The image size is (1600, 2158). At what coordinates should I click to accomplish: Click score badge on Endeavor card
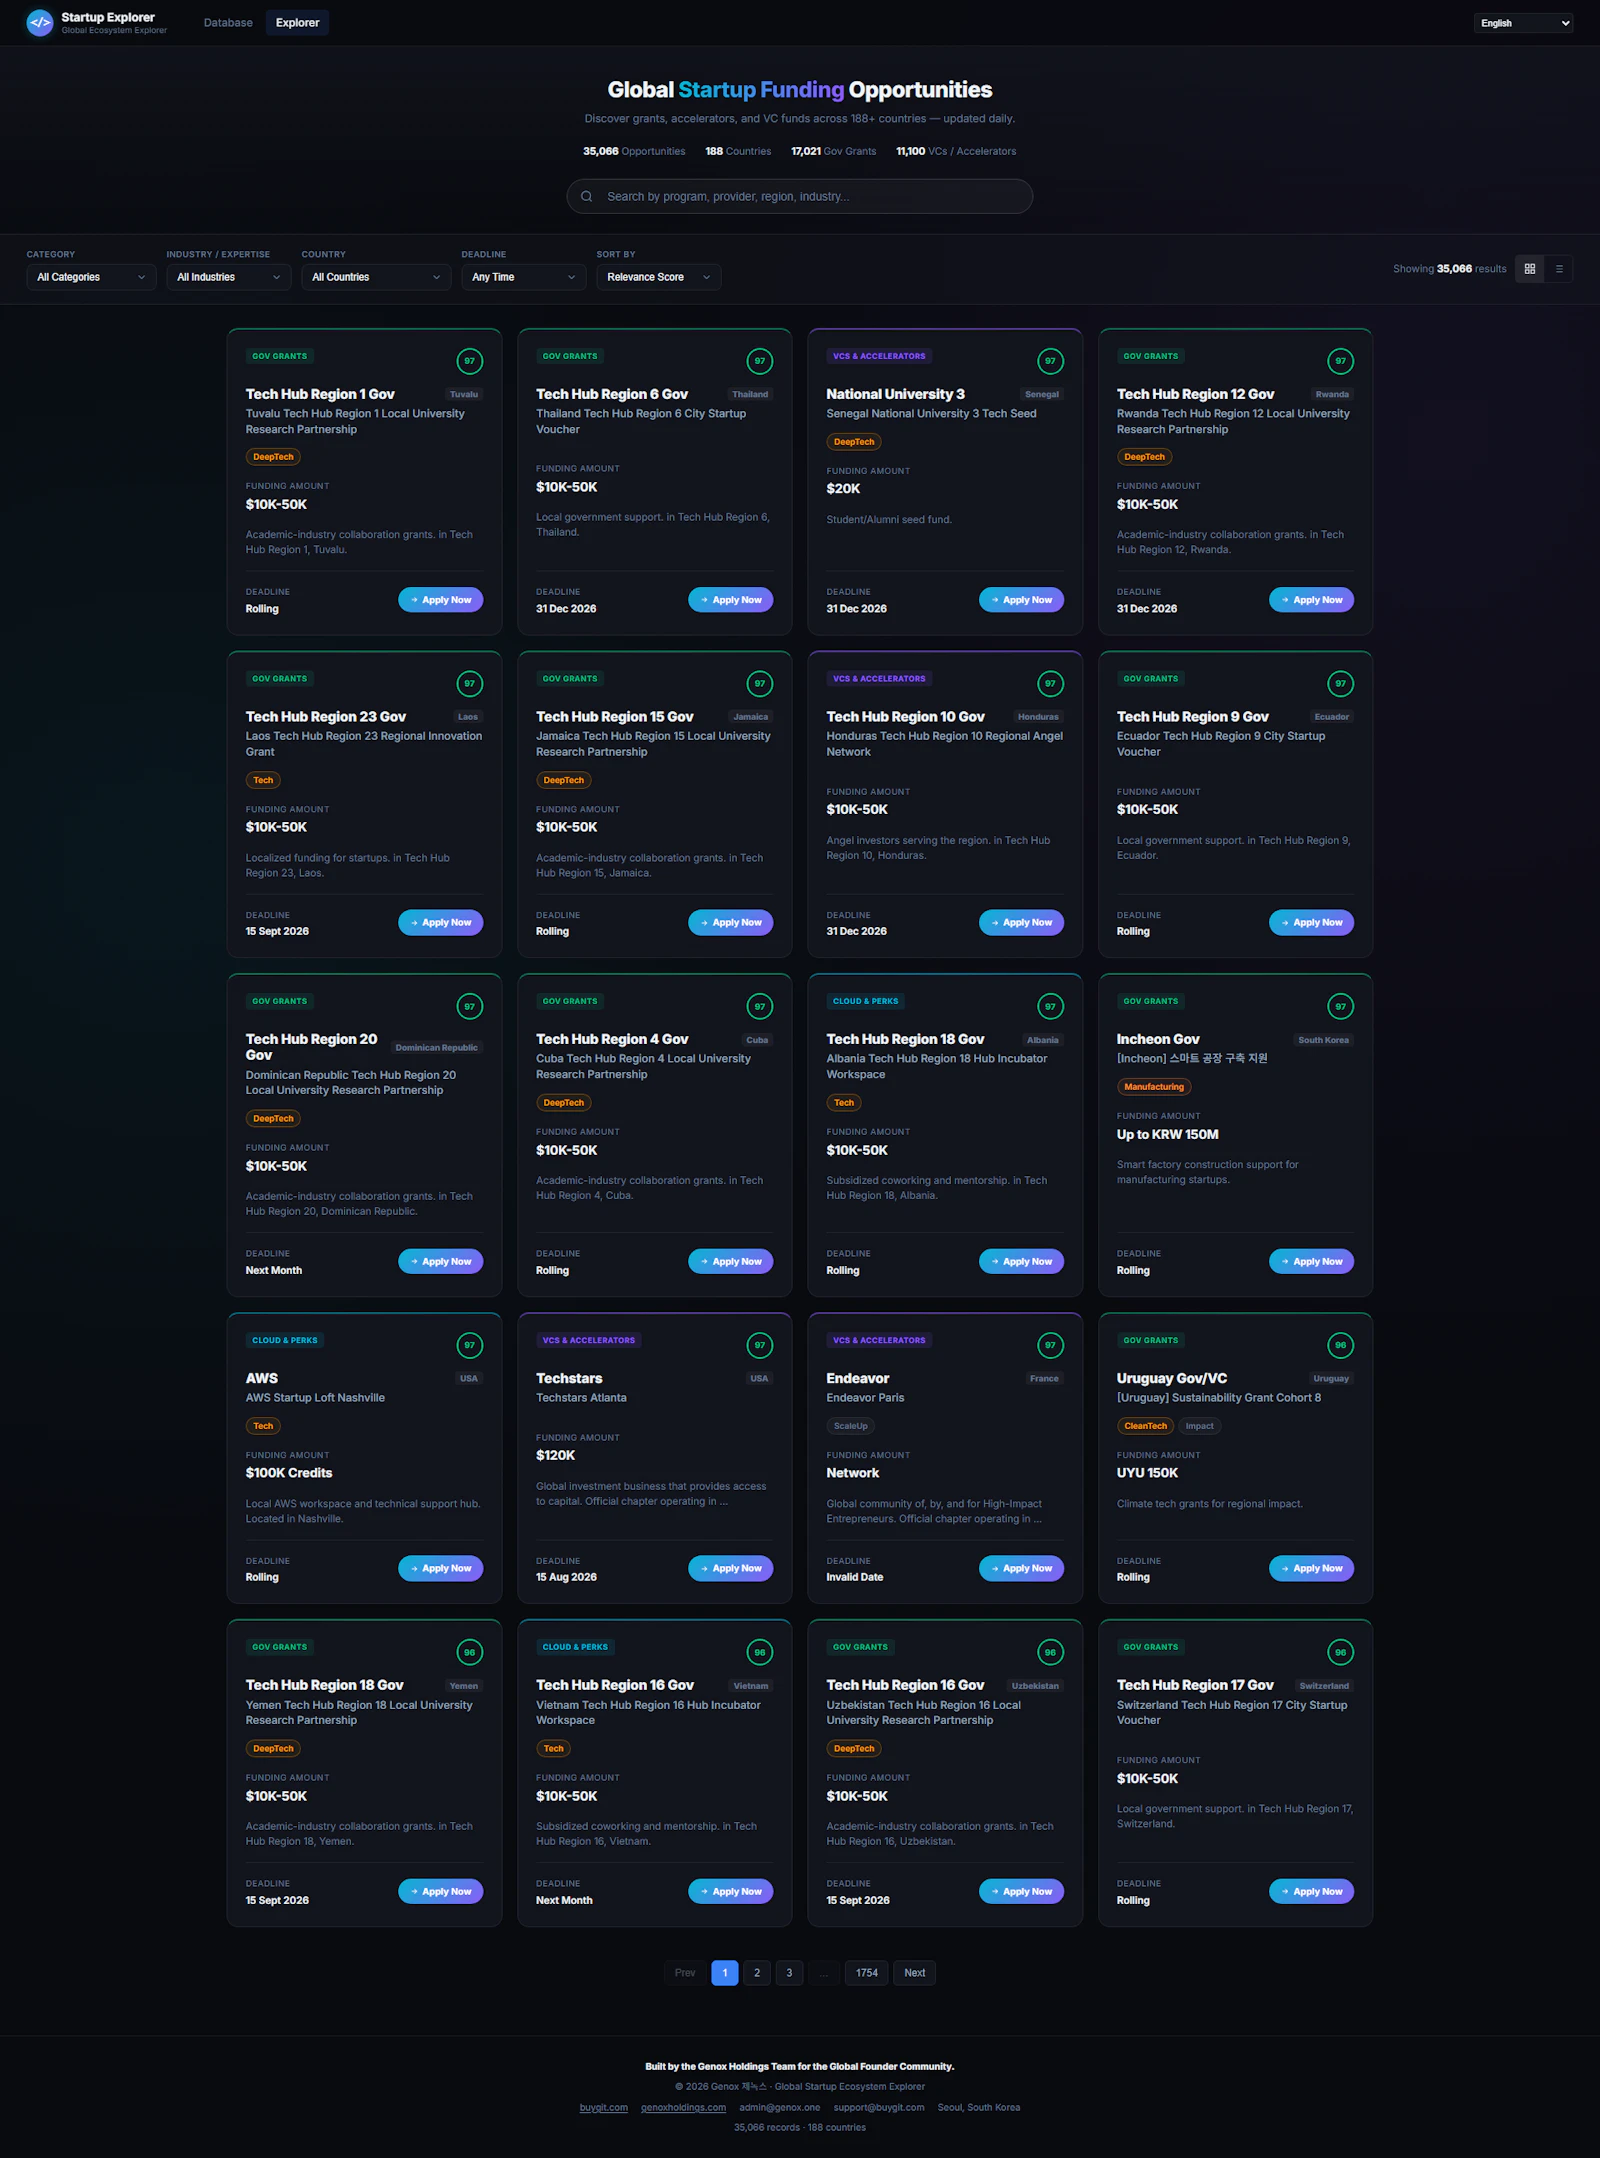[x=1050, y=1345]
